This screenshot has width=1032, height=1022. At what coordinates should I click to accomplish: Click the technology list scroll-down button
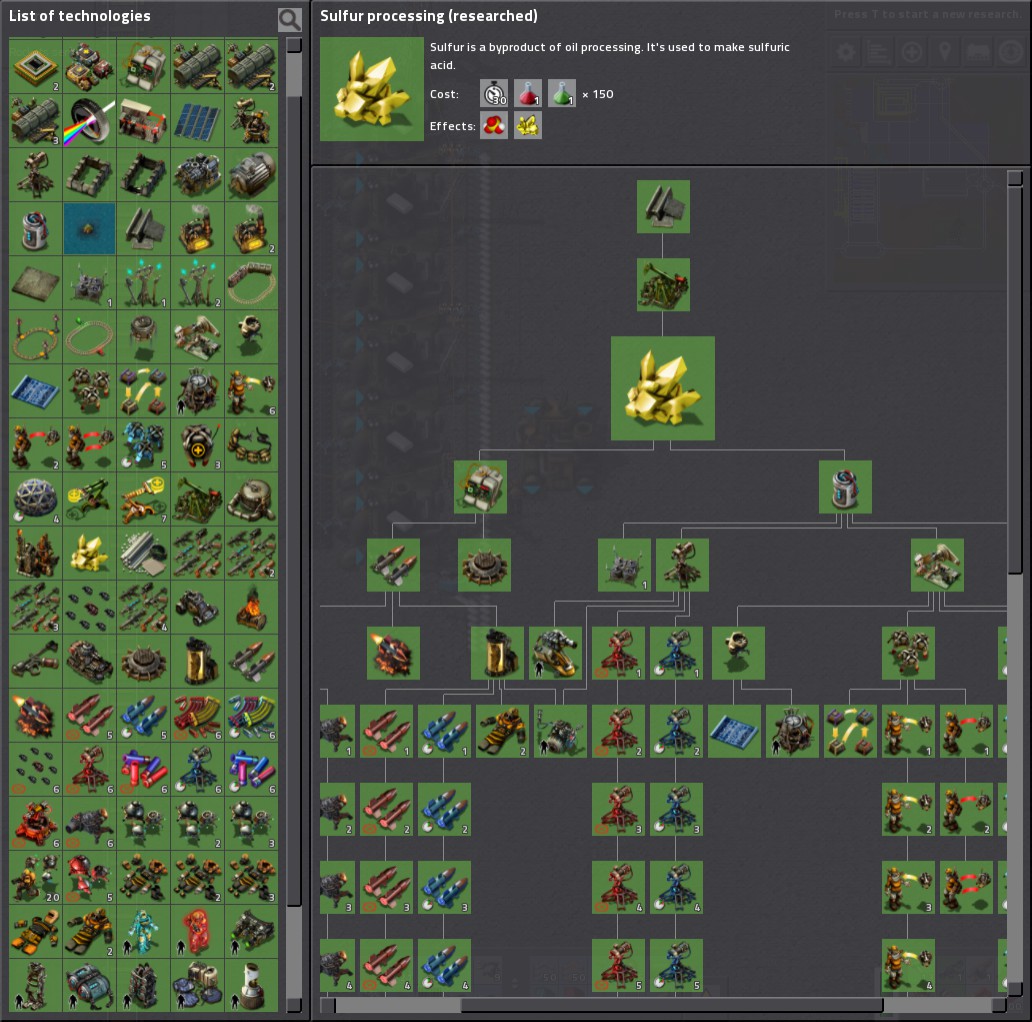(x=294, y=1005)
